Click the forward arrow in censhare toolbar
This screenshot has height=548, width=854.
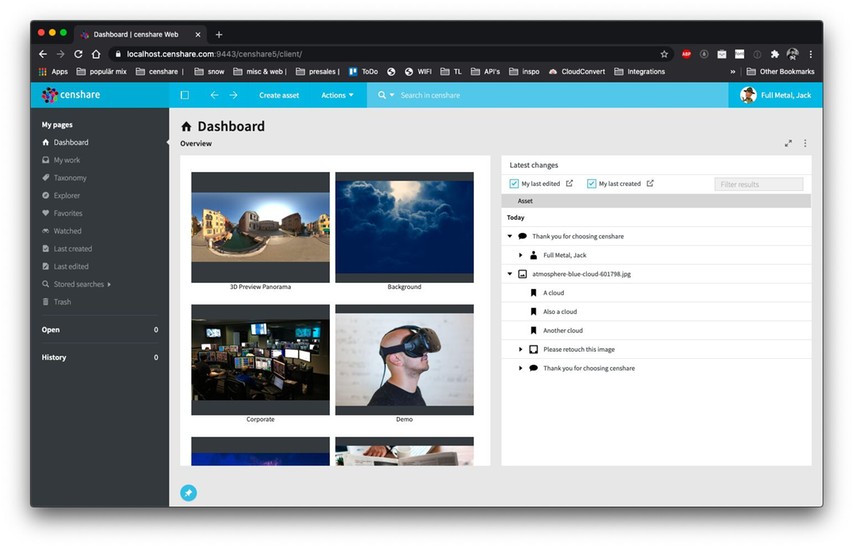[x=234, y=95]
